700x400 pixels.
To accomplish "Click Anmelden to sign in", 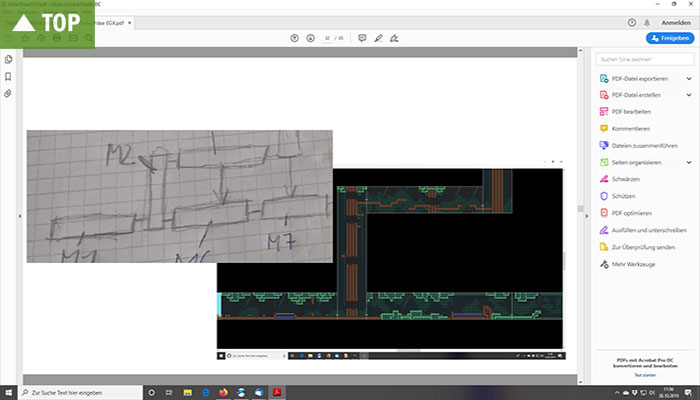I will click(673, 22).
